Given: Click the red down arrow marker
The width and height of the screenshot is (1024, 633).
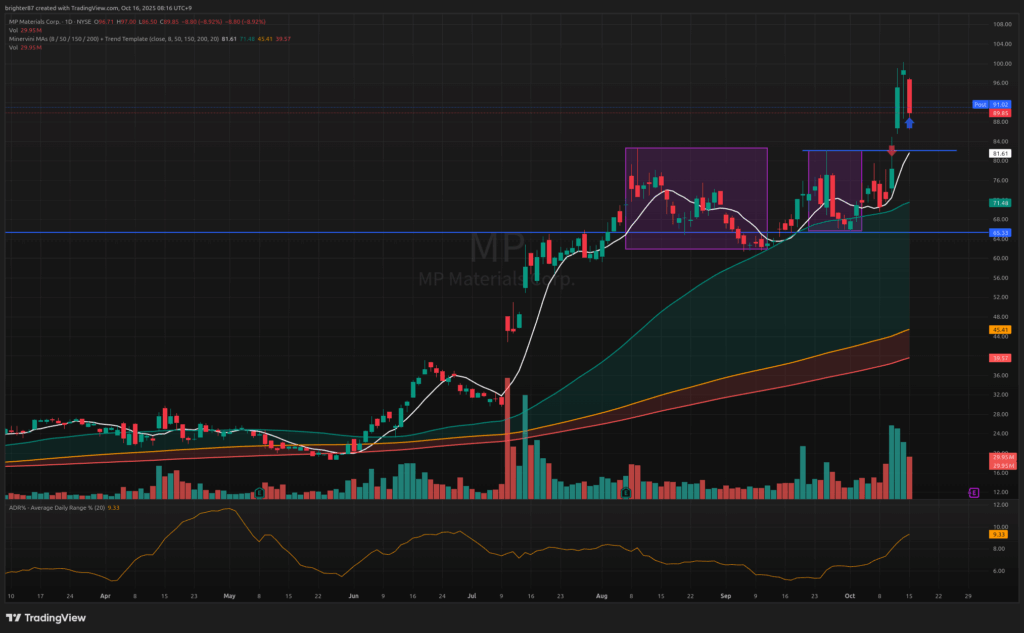Looking at the screenshot, I should click(891, 149).
